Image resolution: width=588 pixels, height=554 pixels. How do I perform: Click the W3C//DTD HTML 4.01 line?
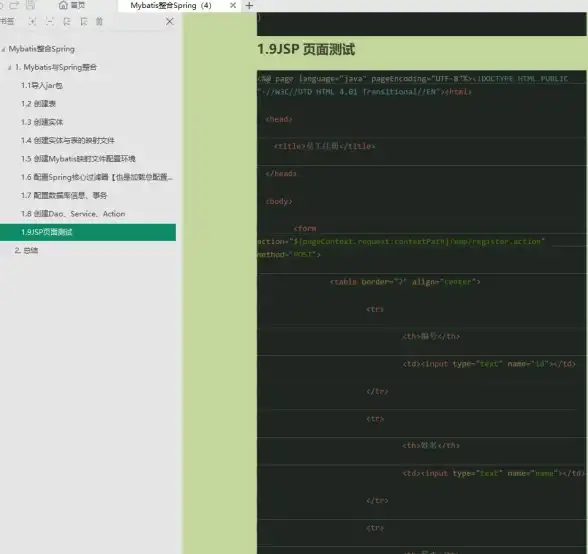[x=364, y=92]
